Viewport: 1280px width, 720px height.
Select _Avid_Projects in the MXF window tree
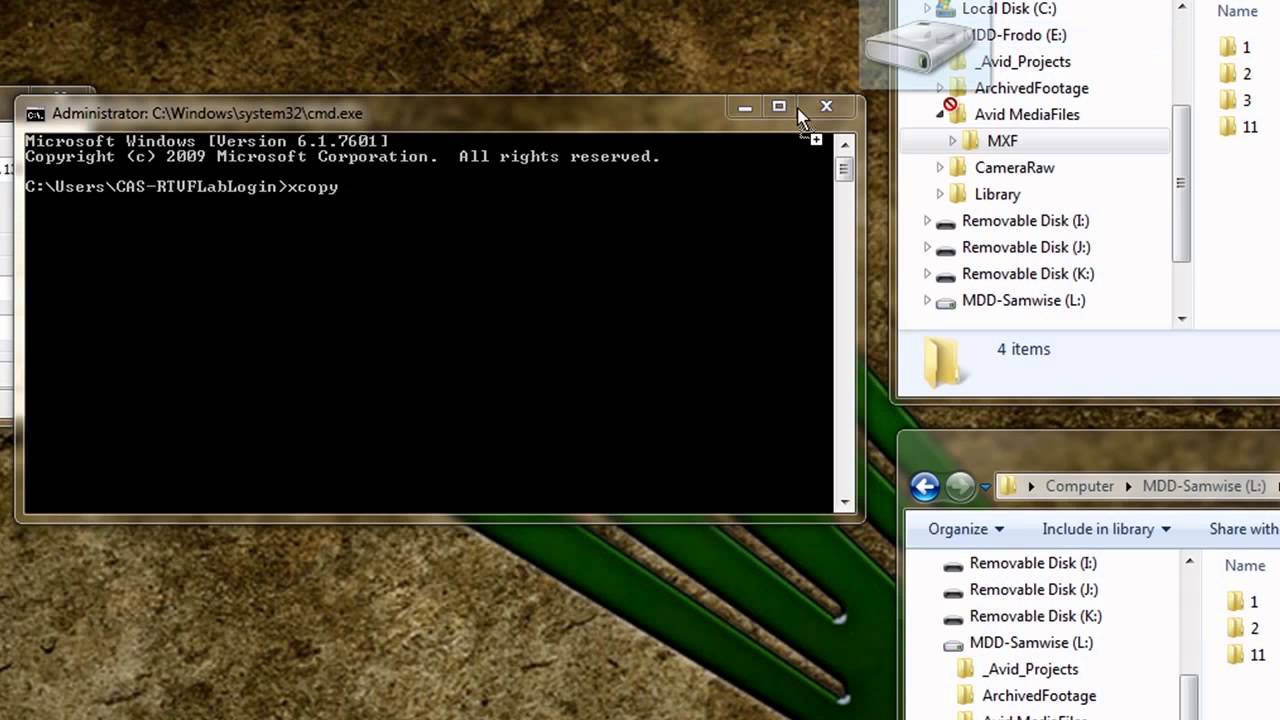(x=1022, y=61)
